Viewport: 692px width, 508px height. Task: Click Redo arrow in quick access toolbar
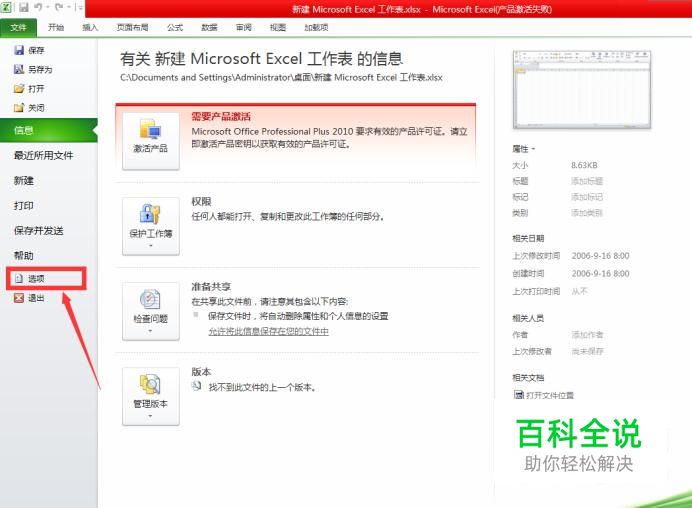pos(59,7)
